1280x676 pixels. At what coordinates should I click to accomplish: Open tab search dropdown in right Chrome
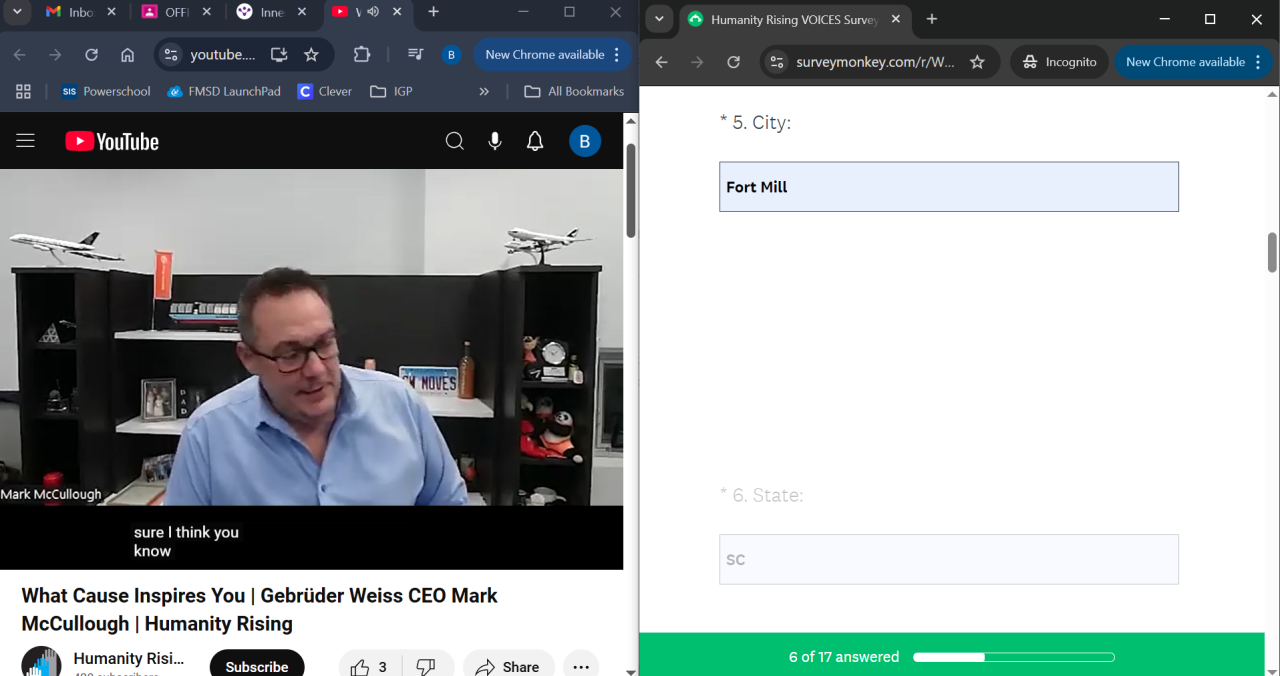click(659, 19)
